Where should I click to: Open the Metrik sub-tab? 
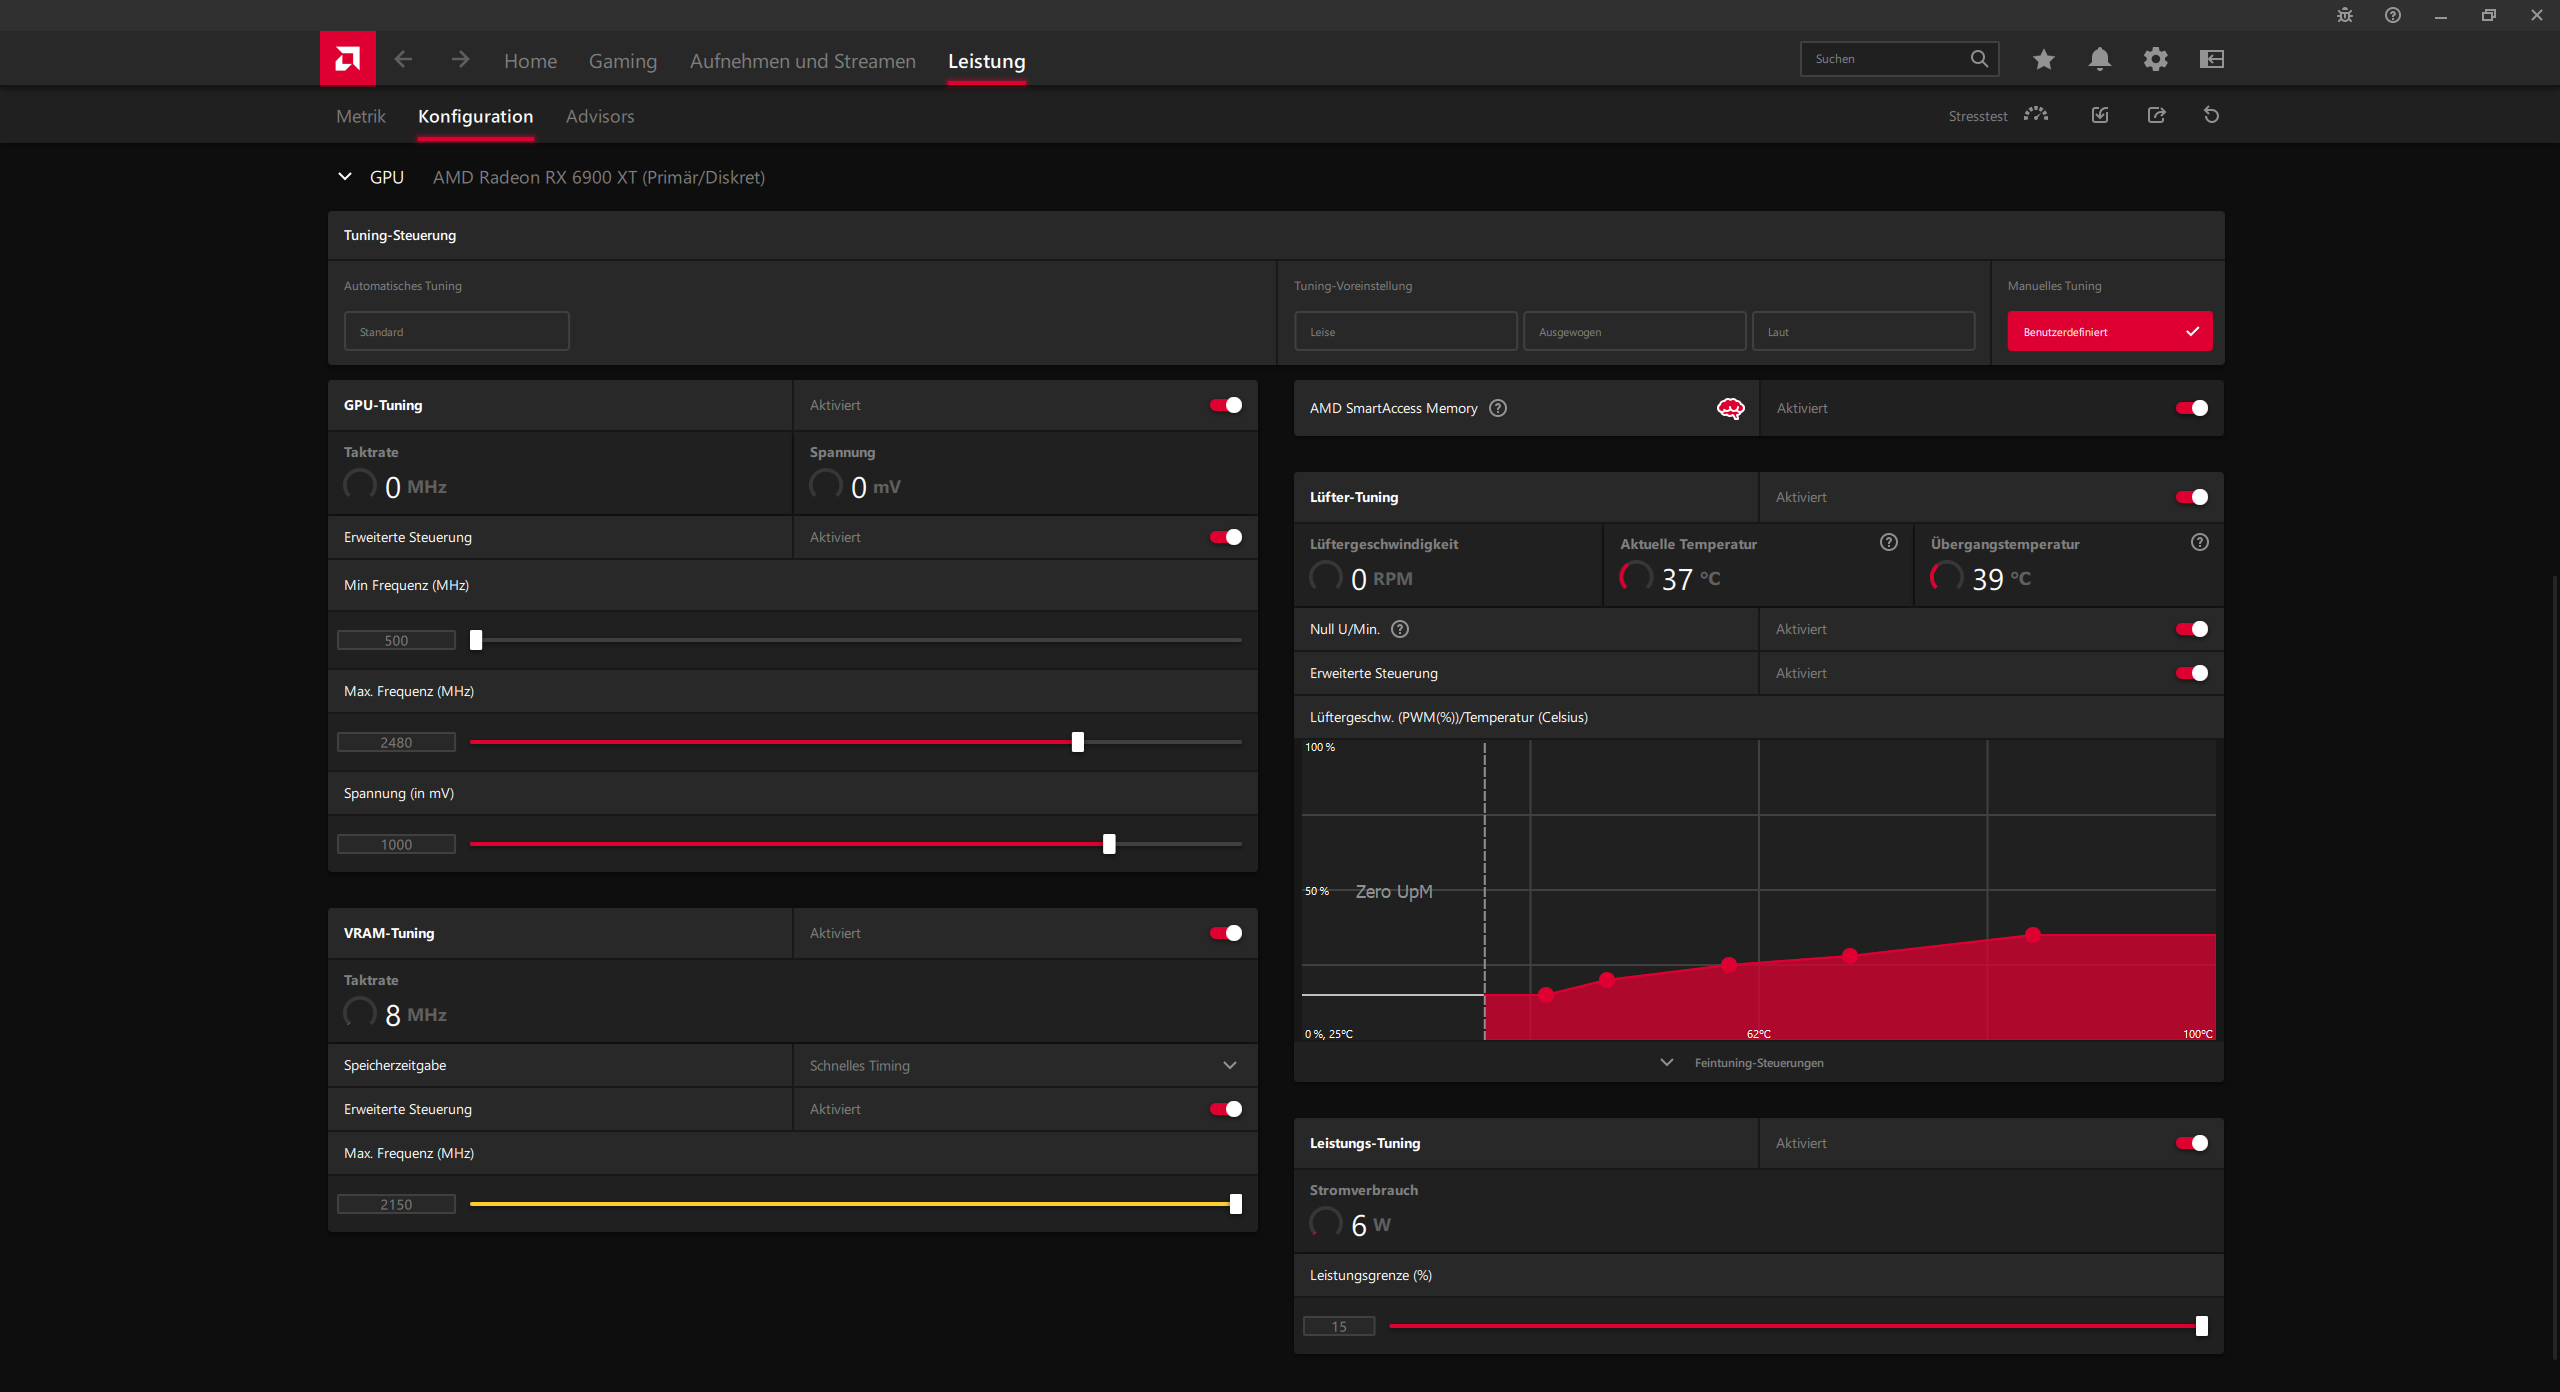click(x=360, y=116)
